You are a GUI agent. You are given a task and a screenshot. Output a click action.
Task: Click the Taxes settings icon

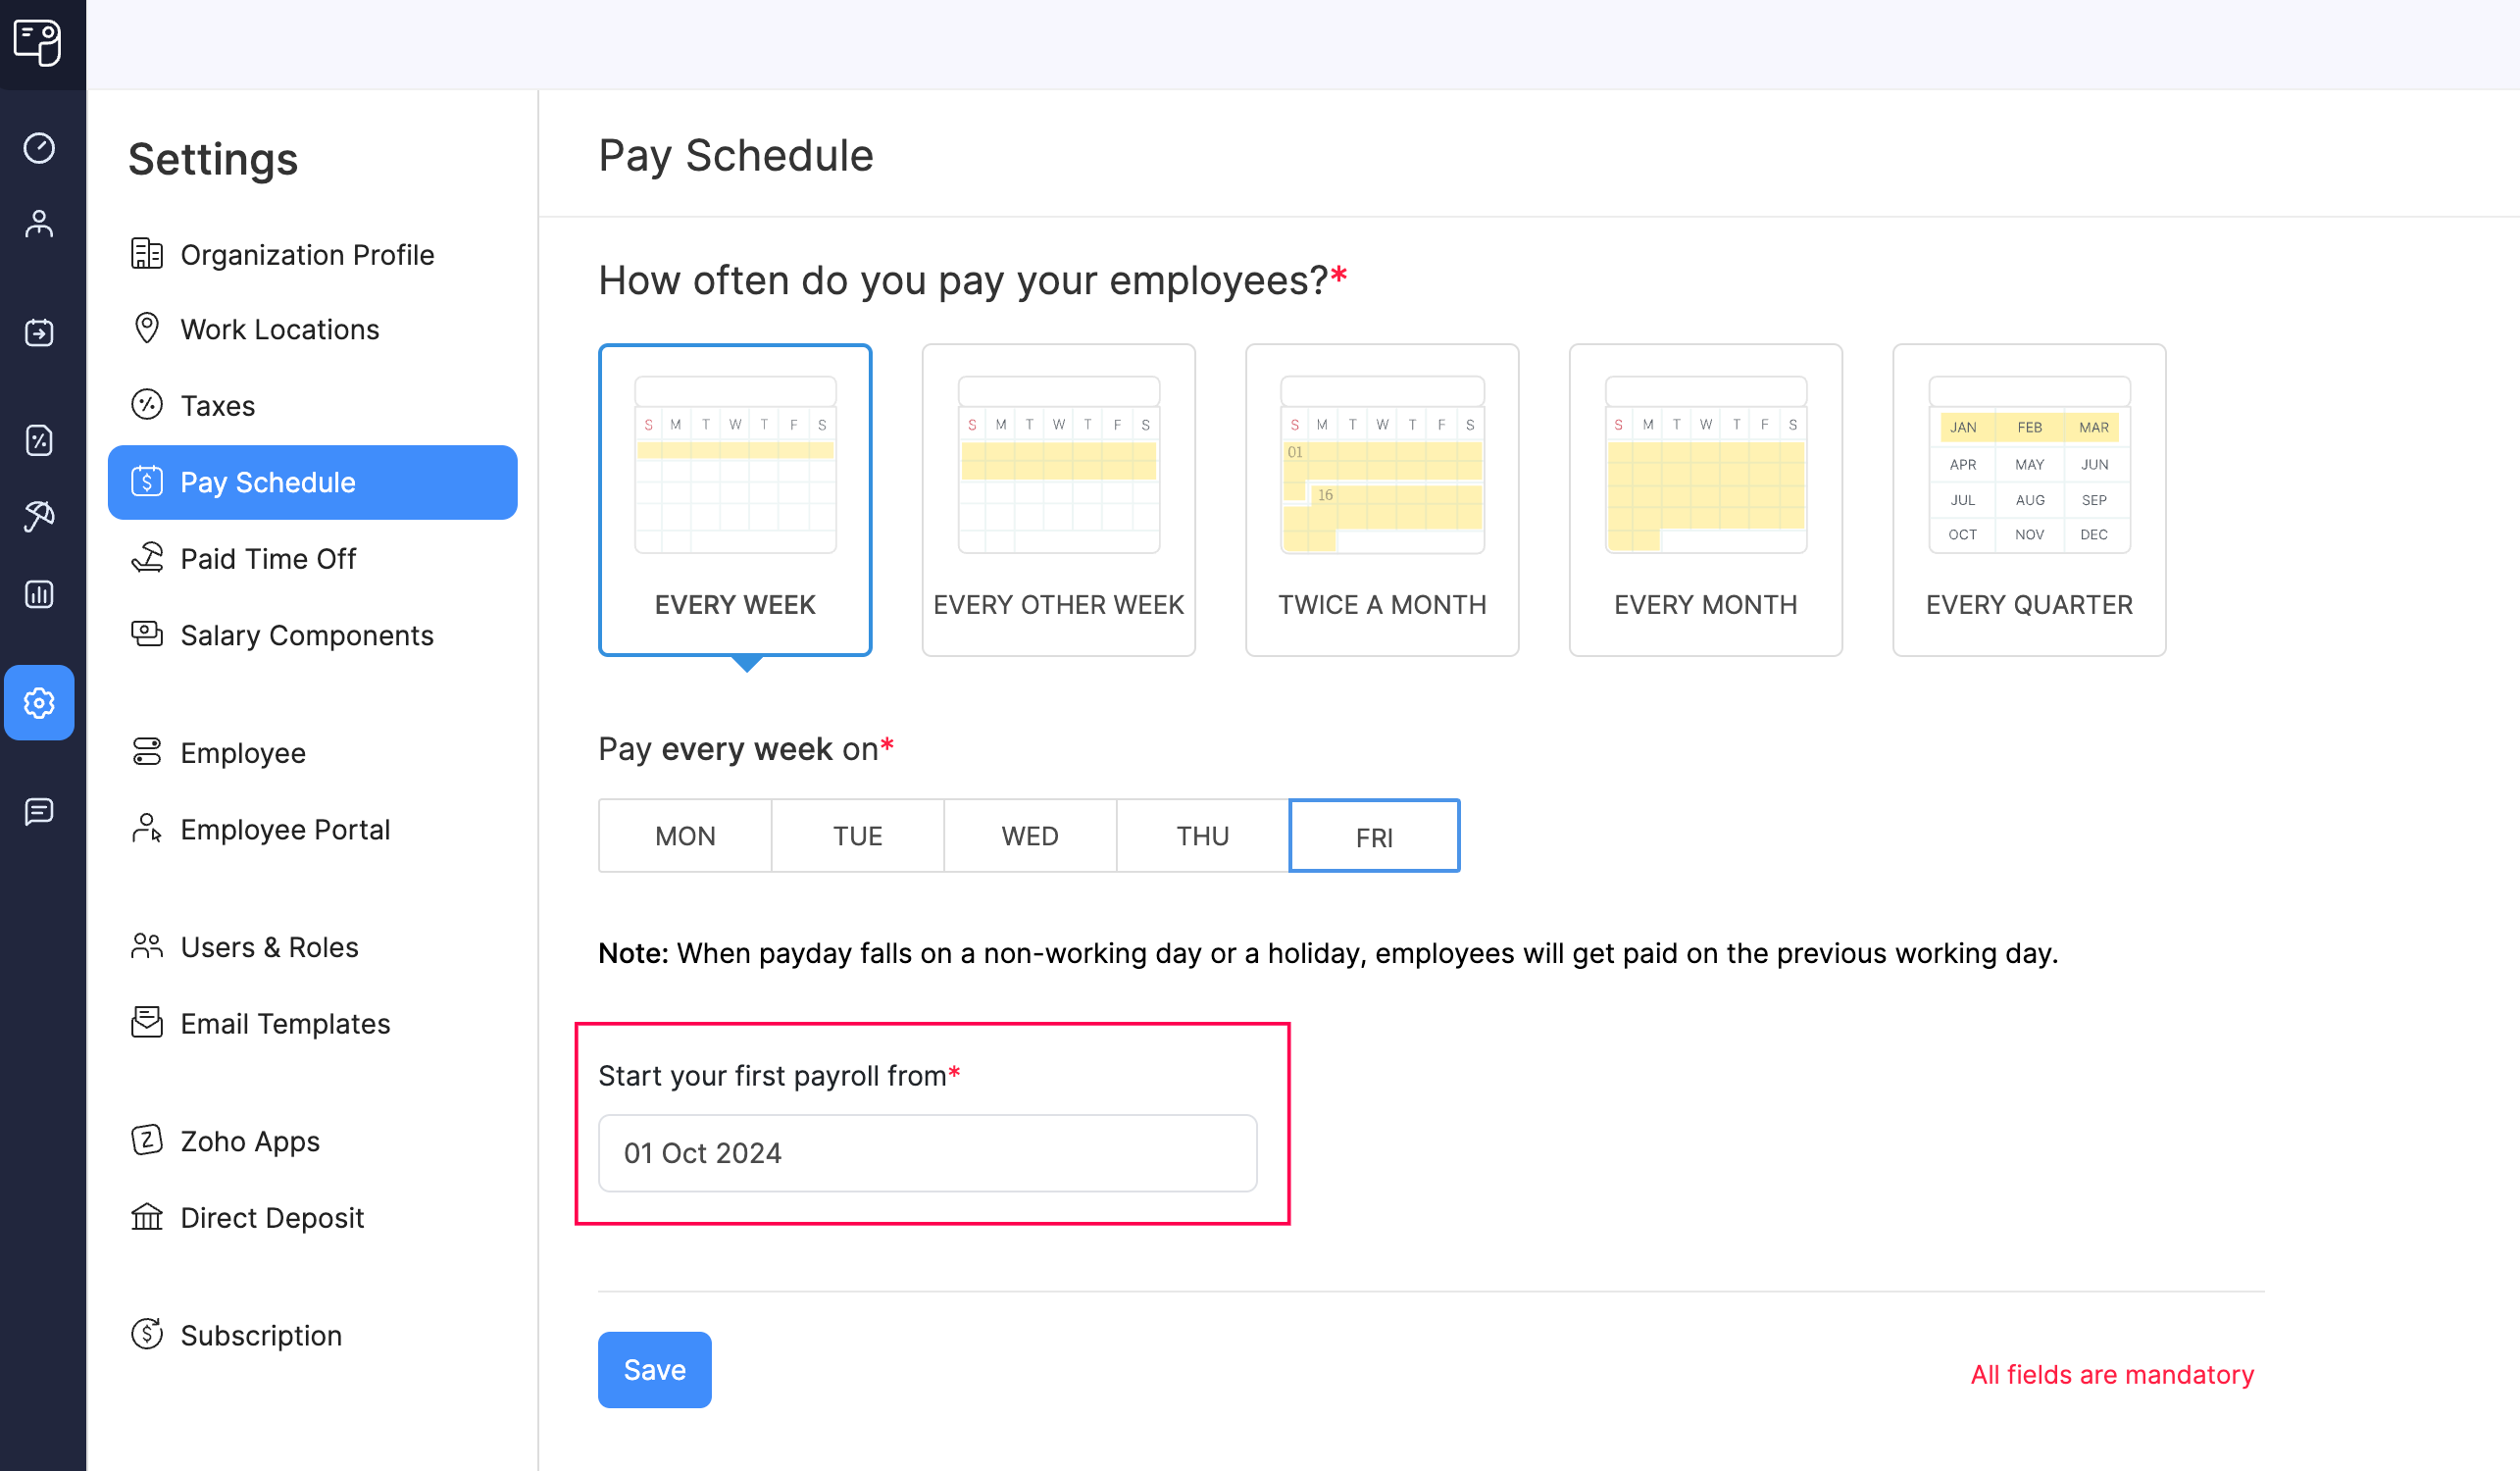pos(147,404)
